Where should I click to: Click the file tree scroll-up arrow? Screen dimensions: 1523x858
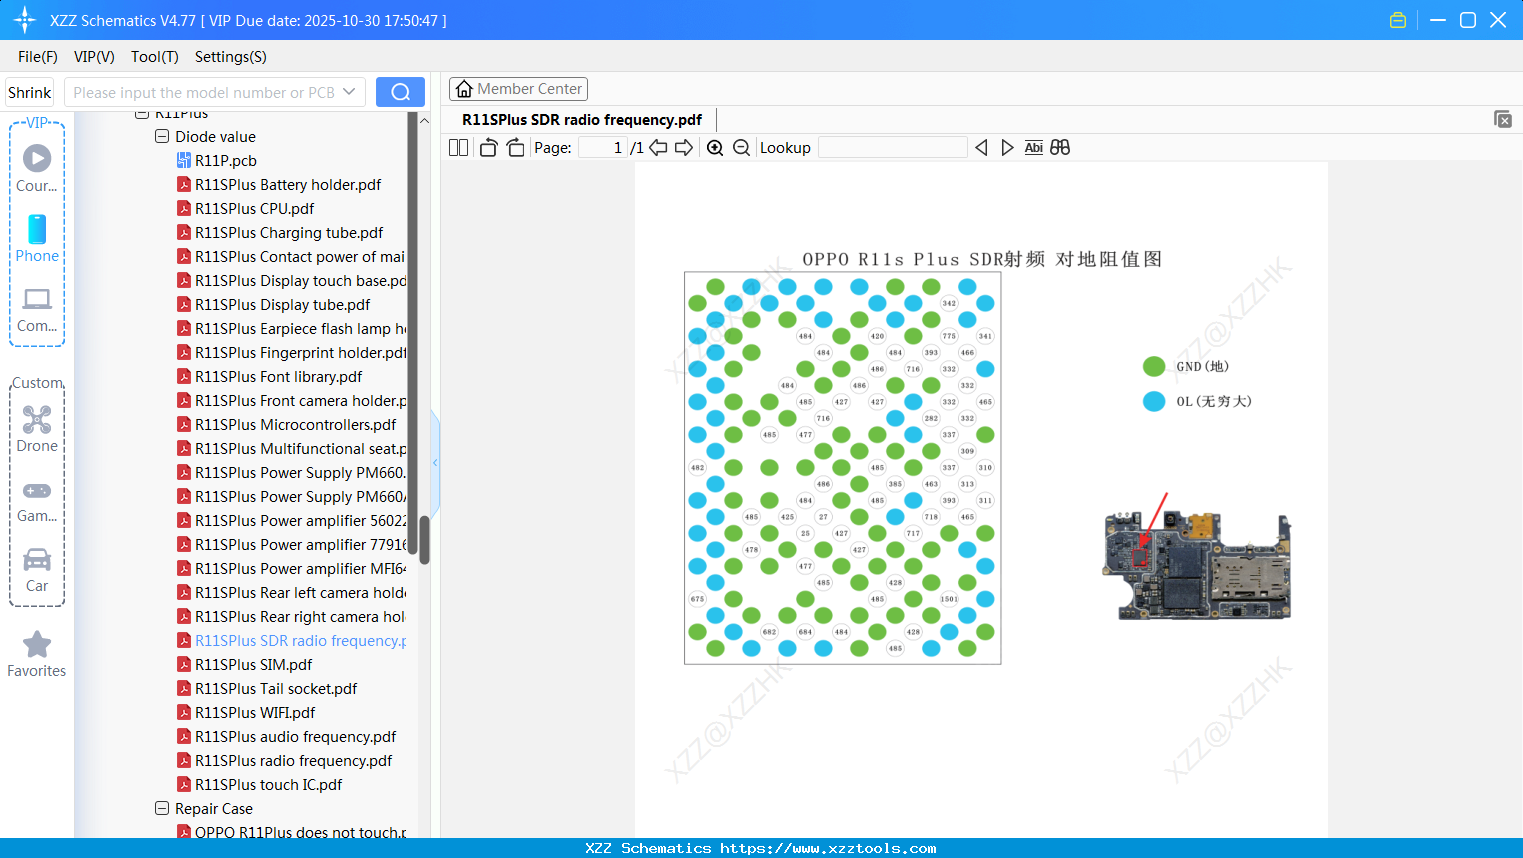[x=424, y=120]
